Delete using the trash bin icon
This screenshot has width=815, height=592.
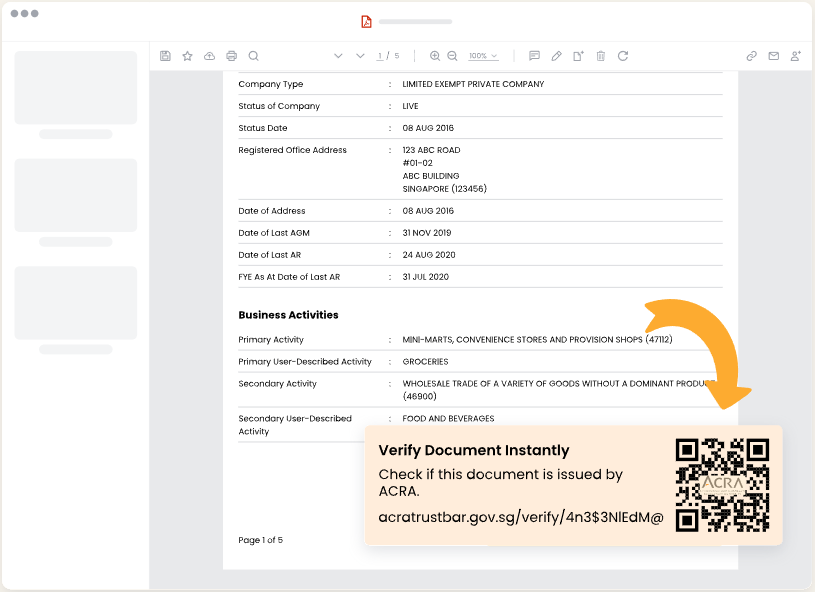pyautogui.click(x=600, y=56)
